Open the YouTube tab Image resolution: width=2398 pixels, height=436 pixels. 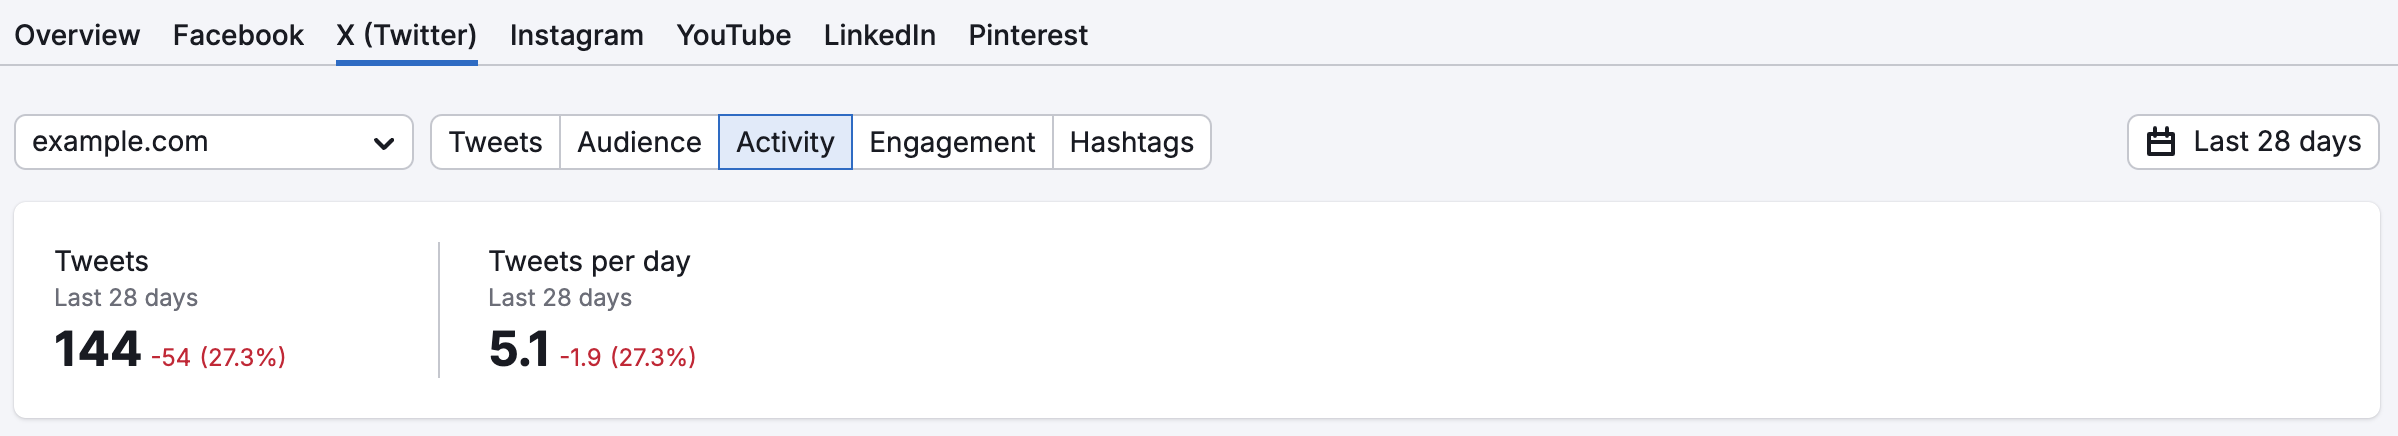click(734, 35)
